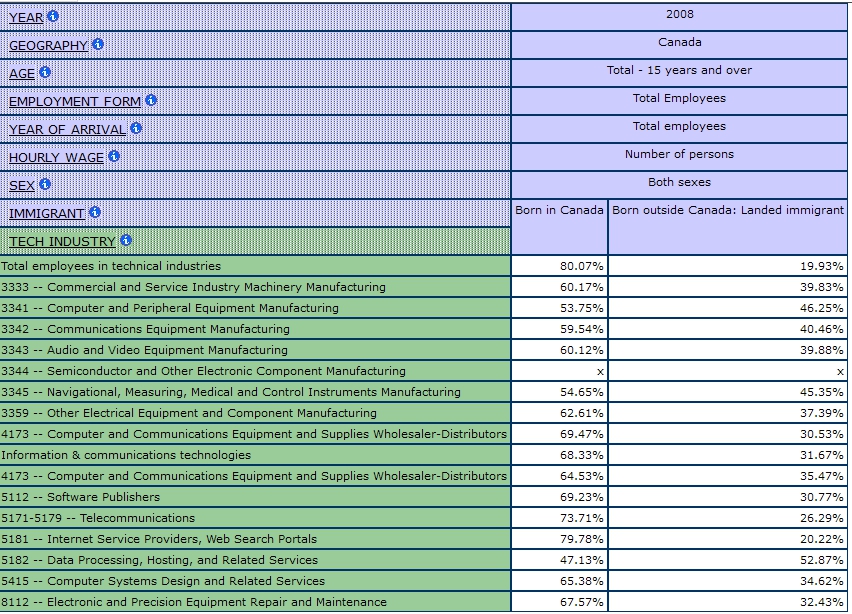
Task: Open the HOURLY WAGE link
Action: [x=56, y=158]
